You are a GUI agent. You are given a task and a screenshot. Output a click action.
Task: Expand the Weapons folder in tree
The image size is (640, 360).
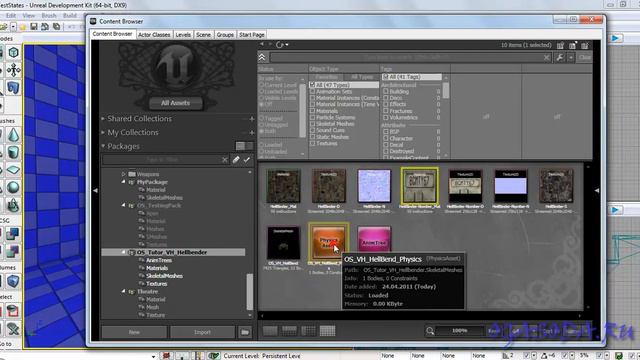(123, 174)
